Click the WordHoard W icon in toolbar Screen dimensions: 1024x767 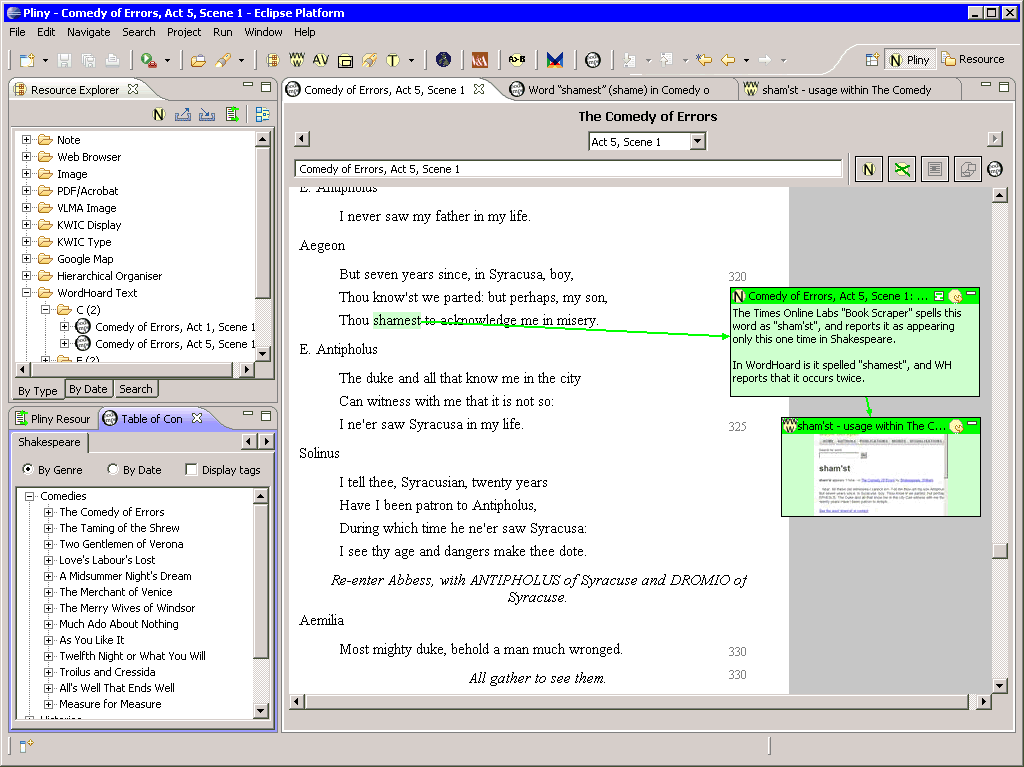coord(296,60)
